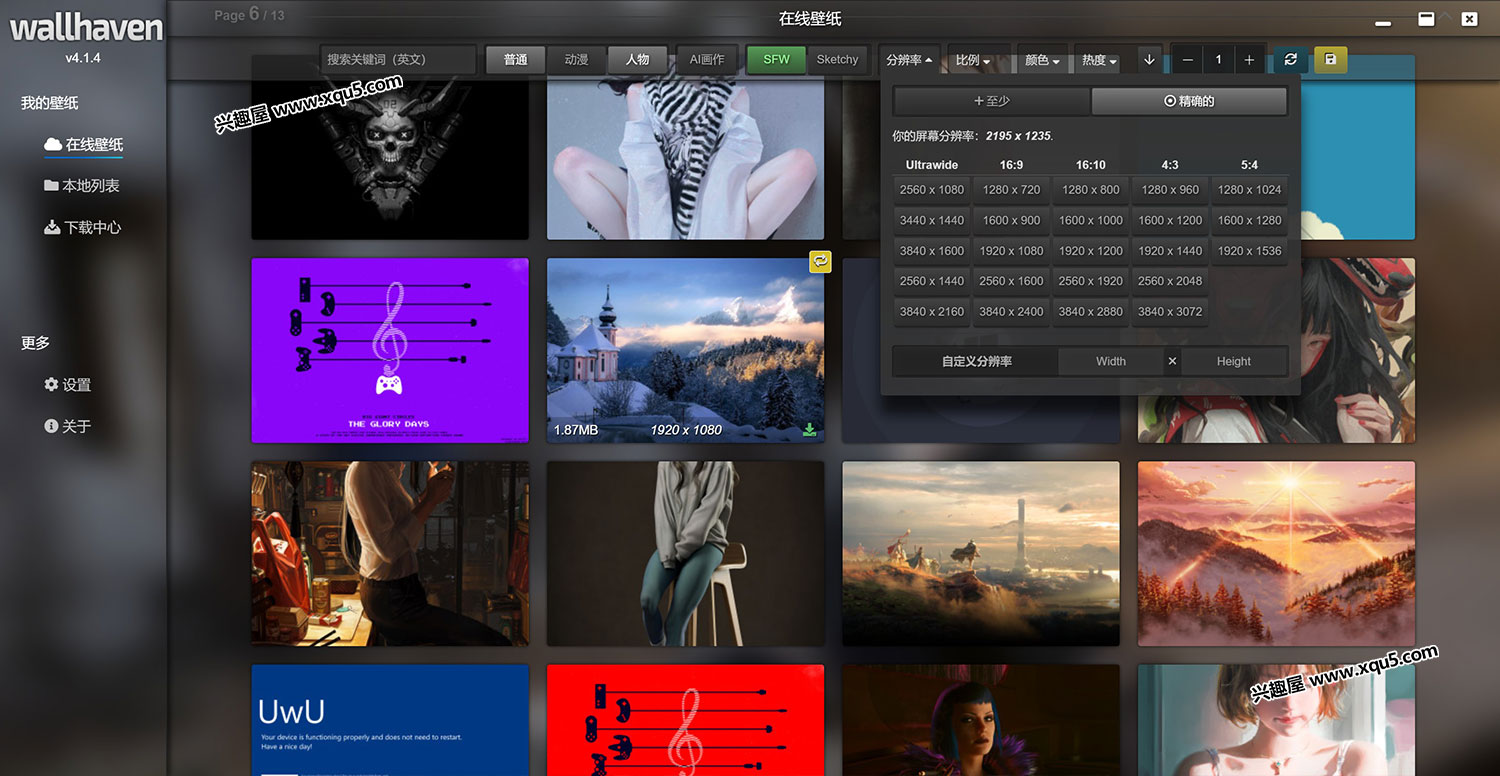Click the green download icon on the church wallpaper
Viewport: 1500px width, 776px height.
pyautogui.click(x=809, y=430)
